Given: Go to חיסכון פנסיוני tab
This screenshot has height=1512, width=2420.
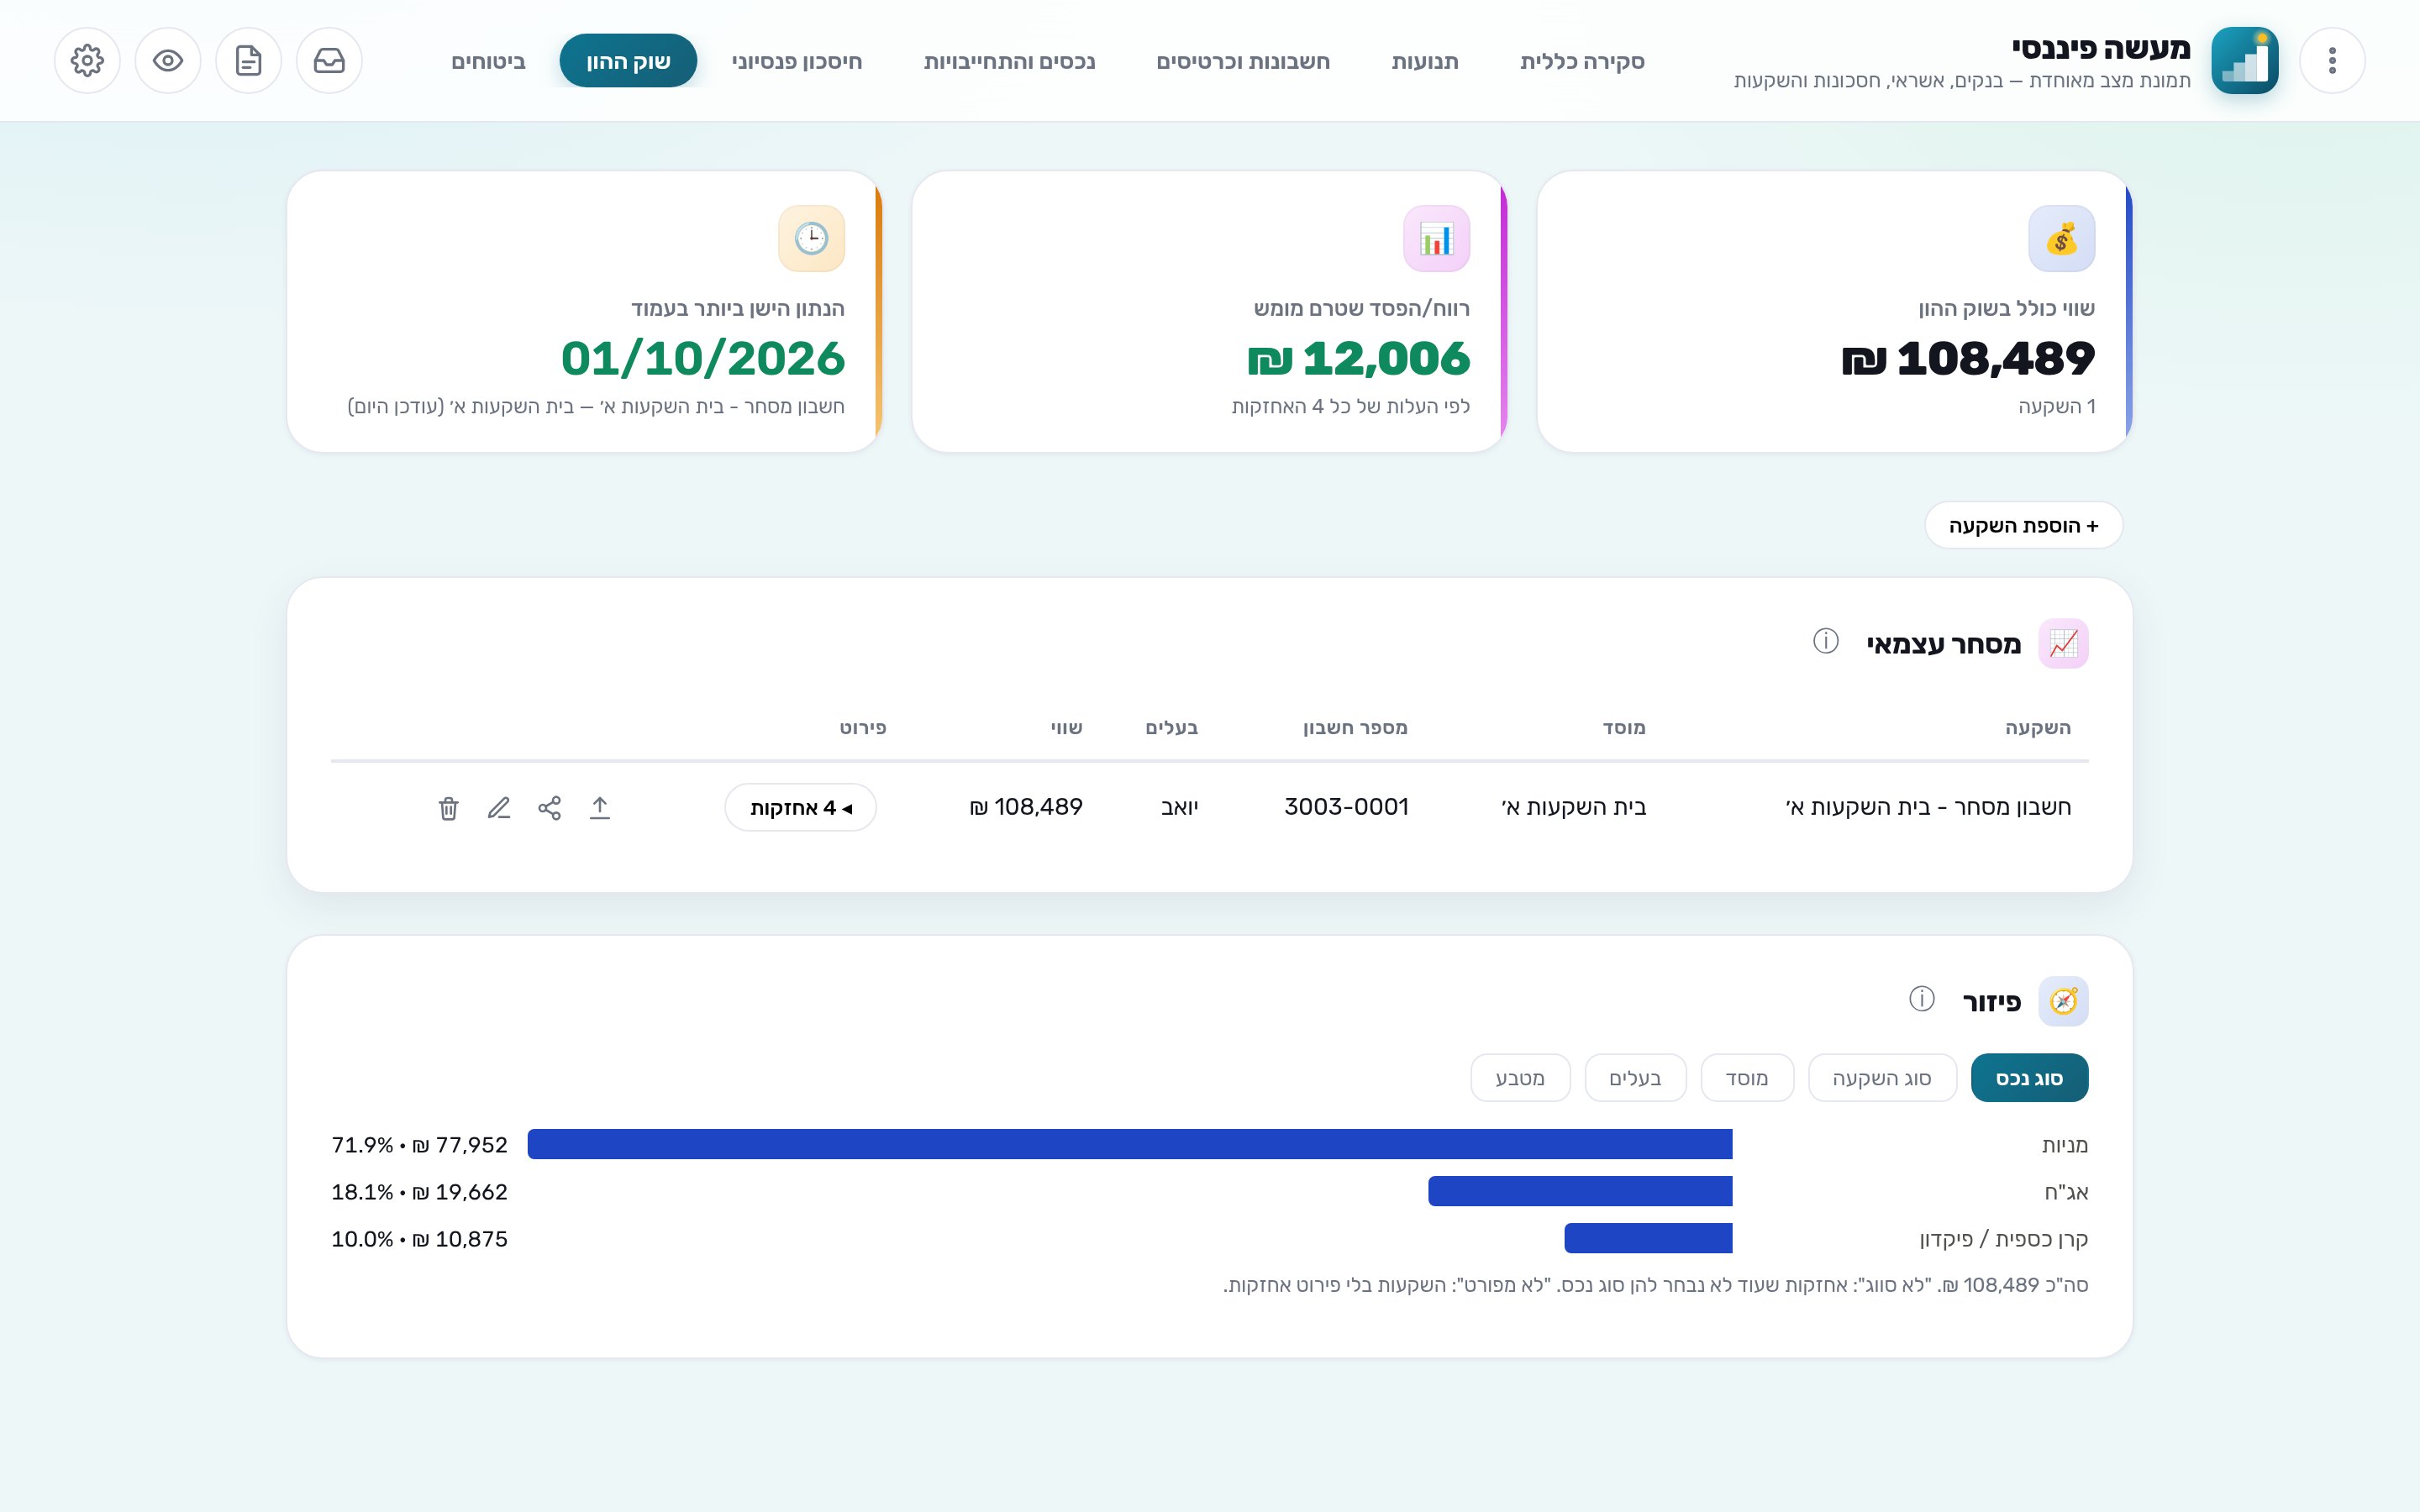Looking at the screenshot, I should (x=797, y=61).
